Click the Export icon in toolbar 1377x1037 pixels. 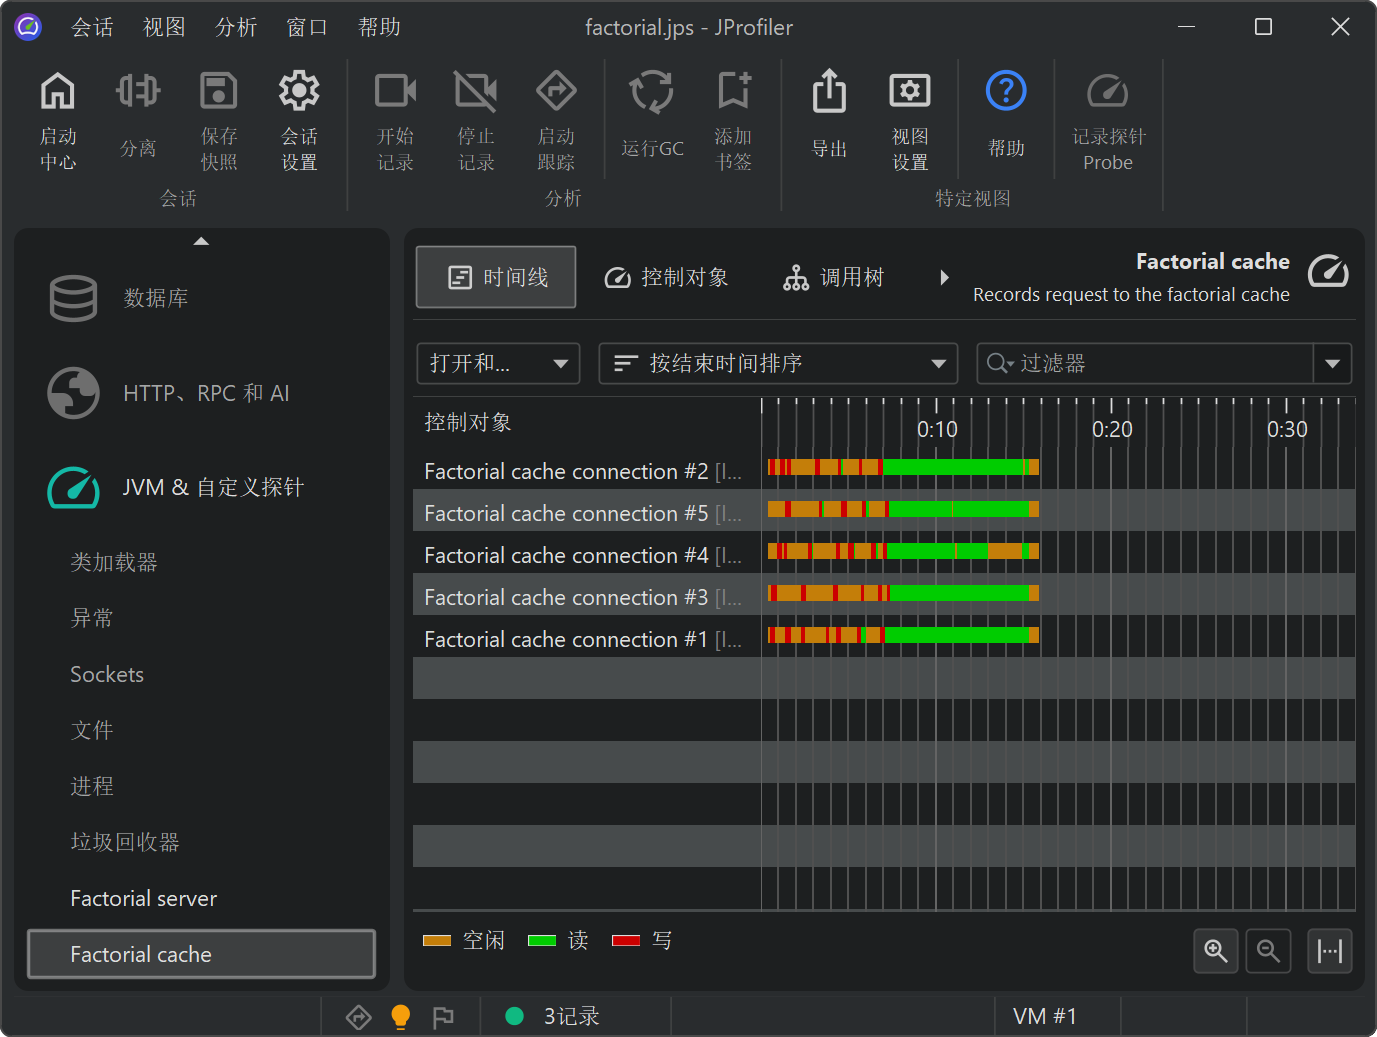(x=829, y=92)
